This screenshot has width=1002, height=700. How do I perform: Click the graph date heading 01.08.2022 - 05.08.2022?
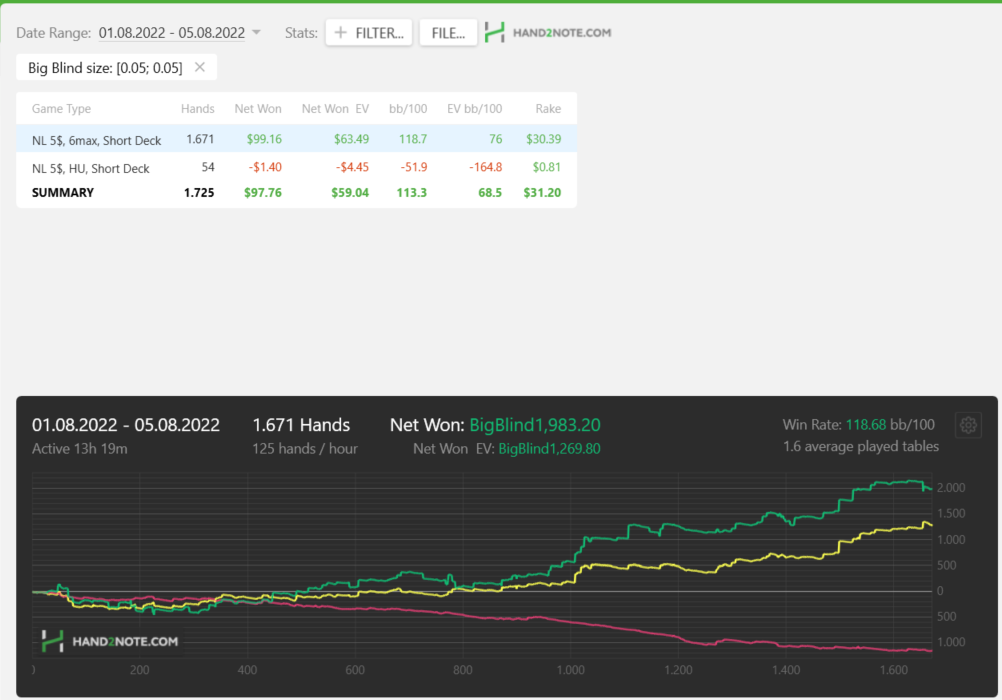(x=126, y=425)
